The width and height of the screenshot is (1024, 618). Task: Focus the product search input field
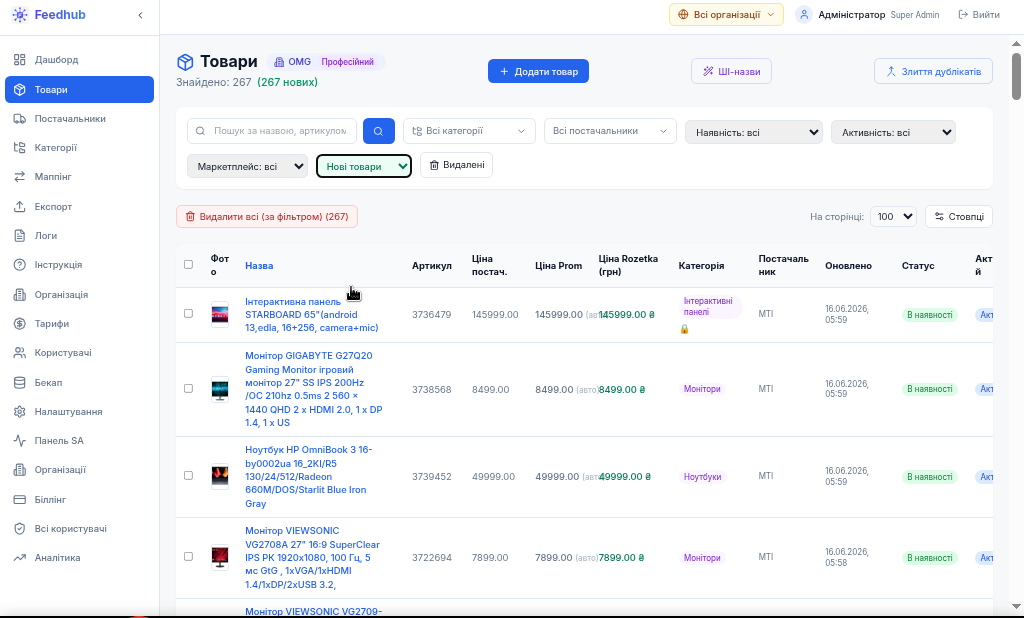point(272,131)
